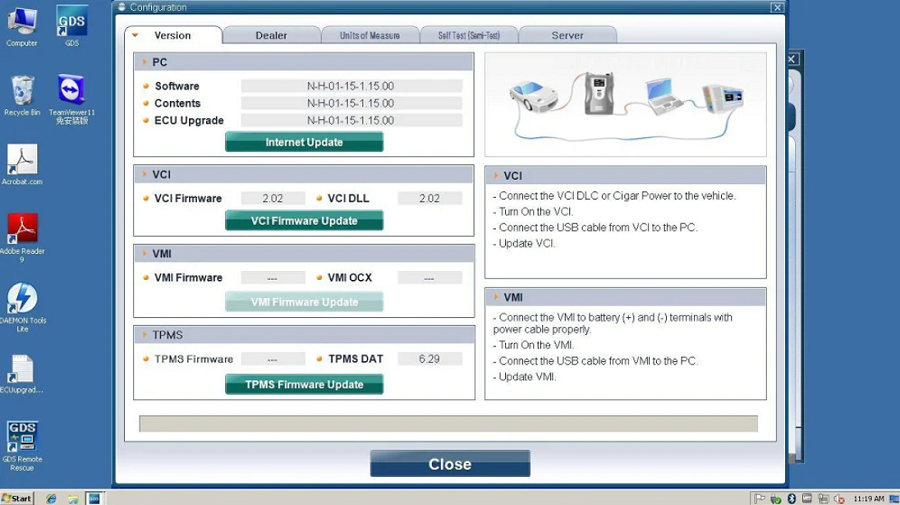Switch to the Dealer tab
This screenshot has width=900, height=505.
coord(271,35)
